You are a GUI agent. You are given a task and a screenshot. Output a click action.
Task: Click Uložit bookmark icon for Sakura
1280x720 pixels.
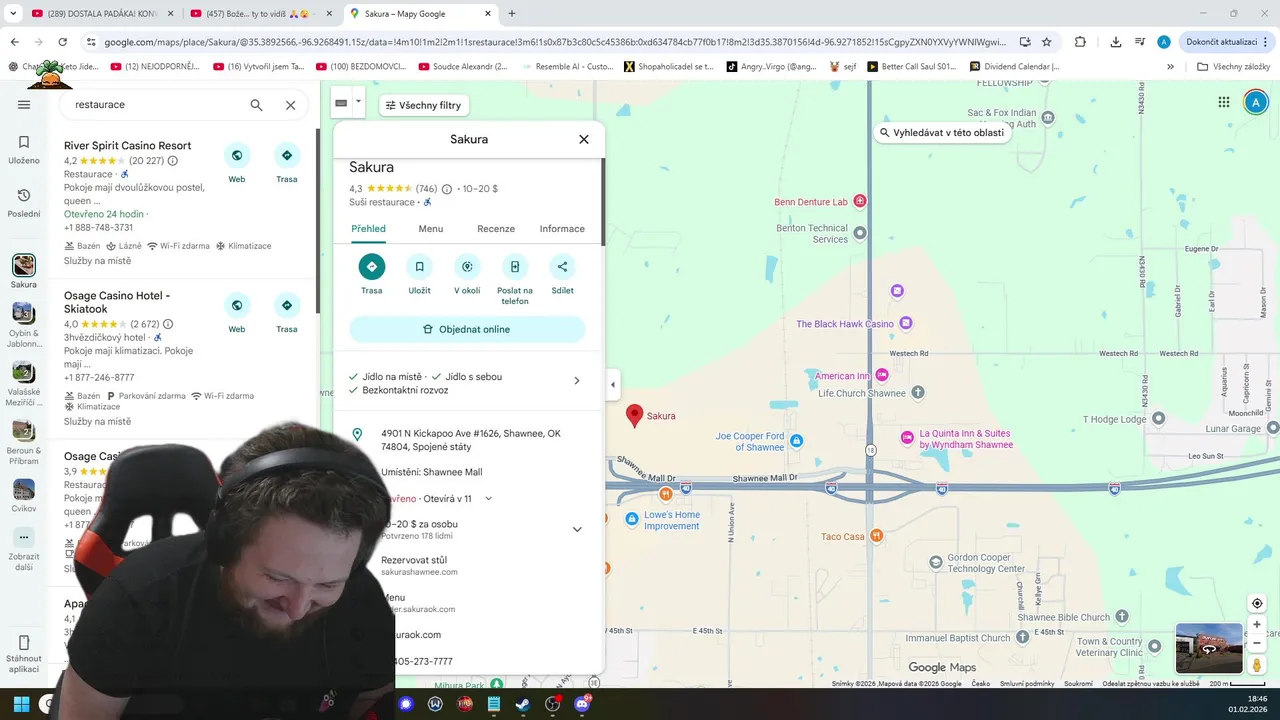pyautogui.click(x=419, y=267)
